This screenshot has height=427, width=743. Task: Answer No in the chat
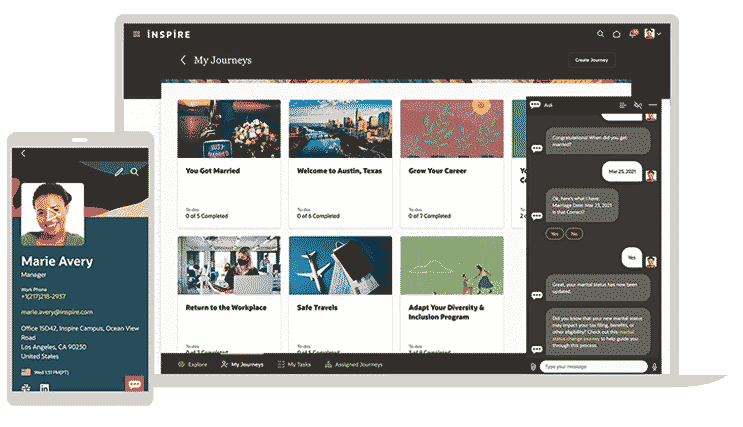[574, 234]
